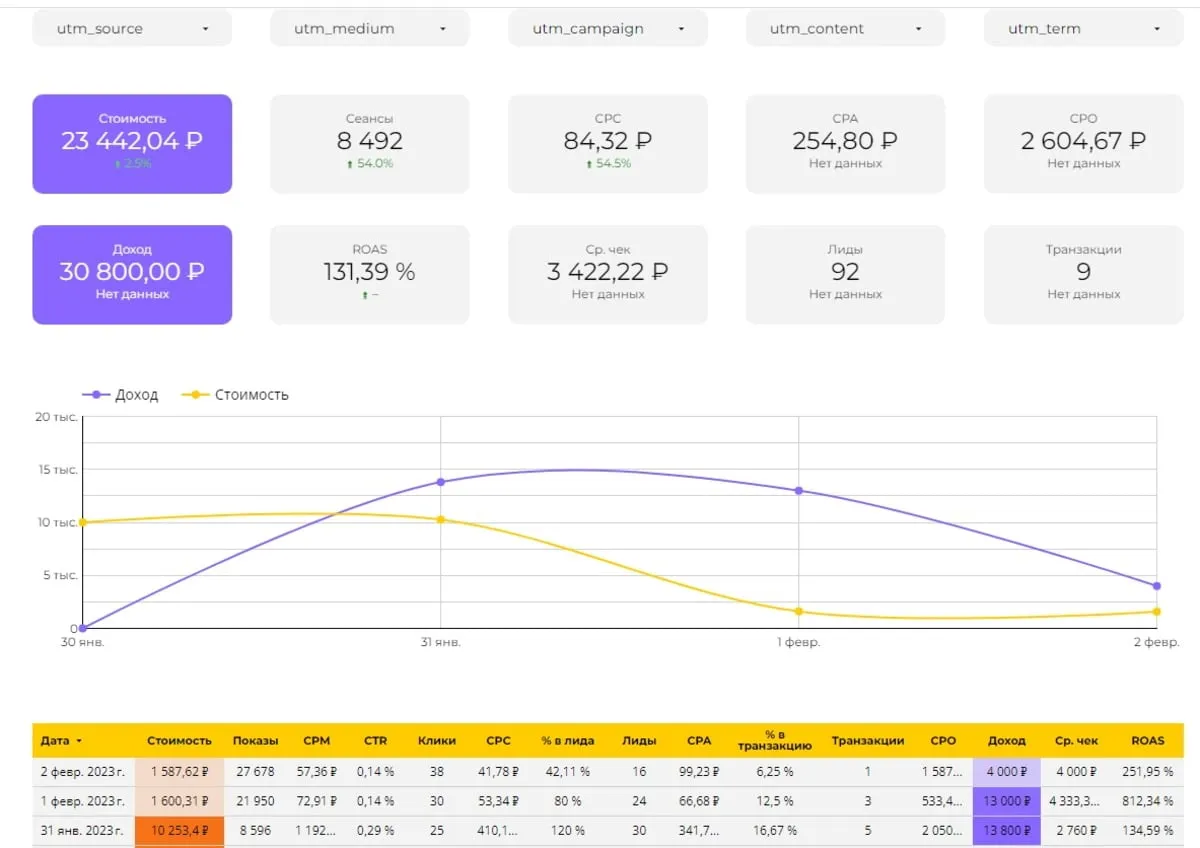
Task: Click the Транзакции scorecard showing 9
Action: click(x=1083, y=273)
